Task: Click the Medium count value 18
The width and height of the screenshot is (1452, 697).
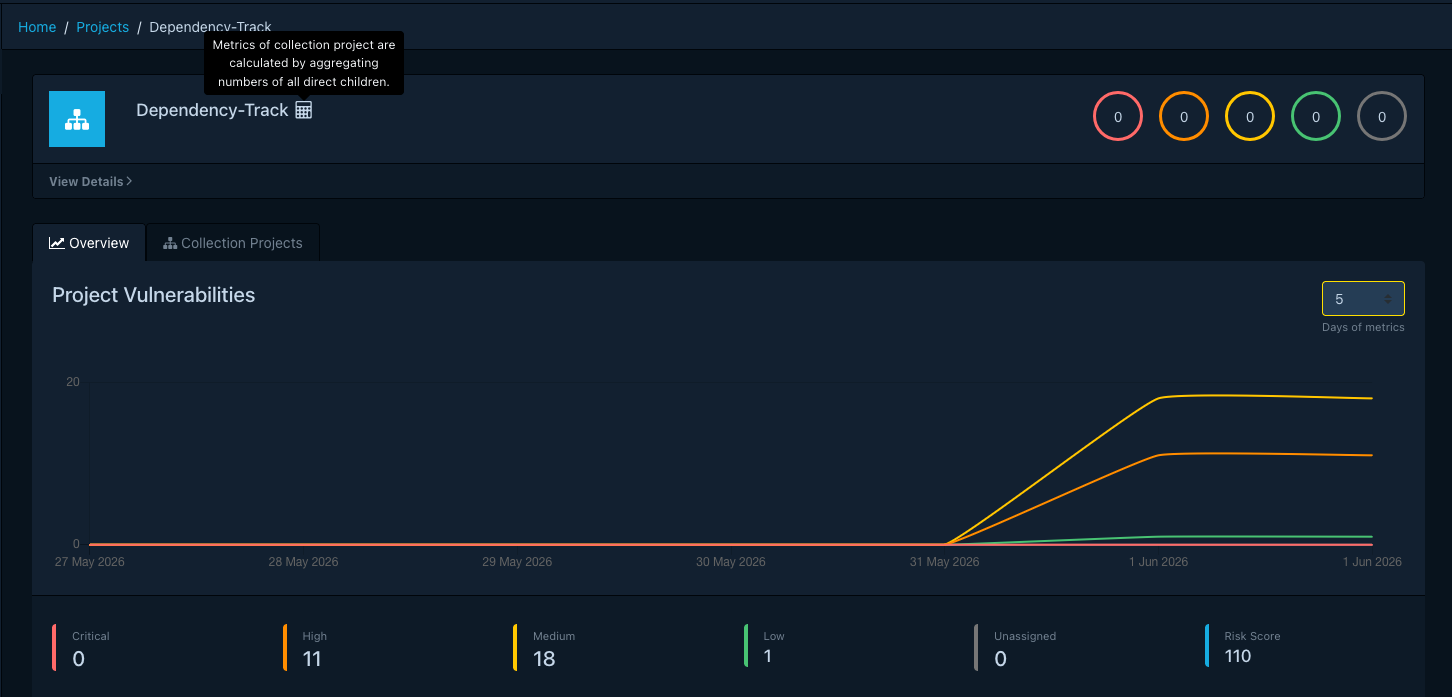Action: (544, 659)
